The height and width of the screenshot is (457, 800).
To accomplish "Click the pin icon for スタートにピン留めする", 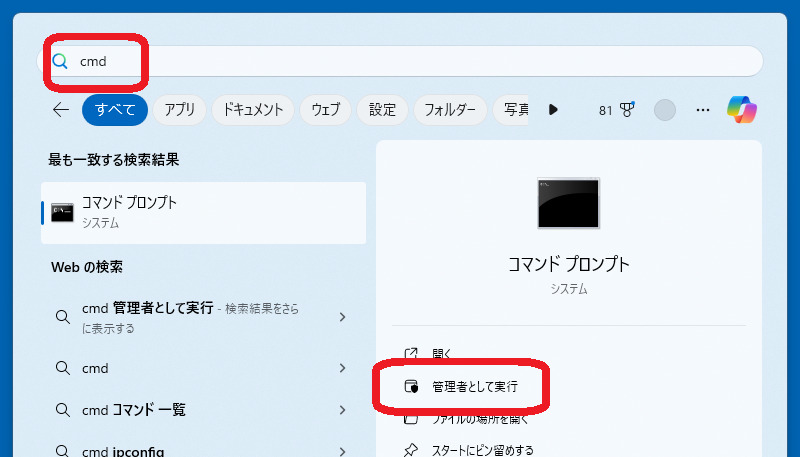I will coord(411,450).
